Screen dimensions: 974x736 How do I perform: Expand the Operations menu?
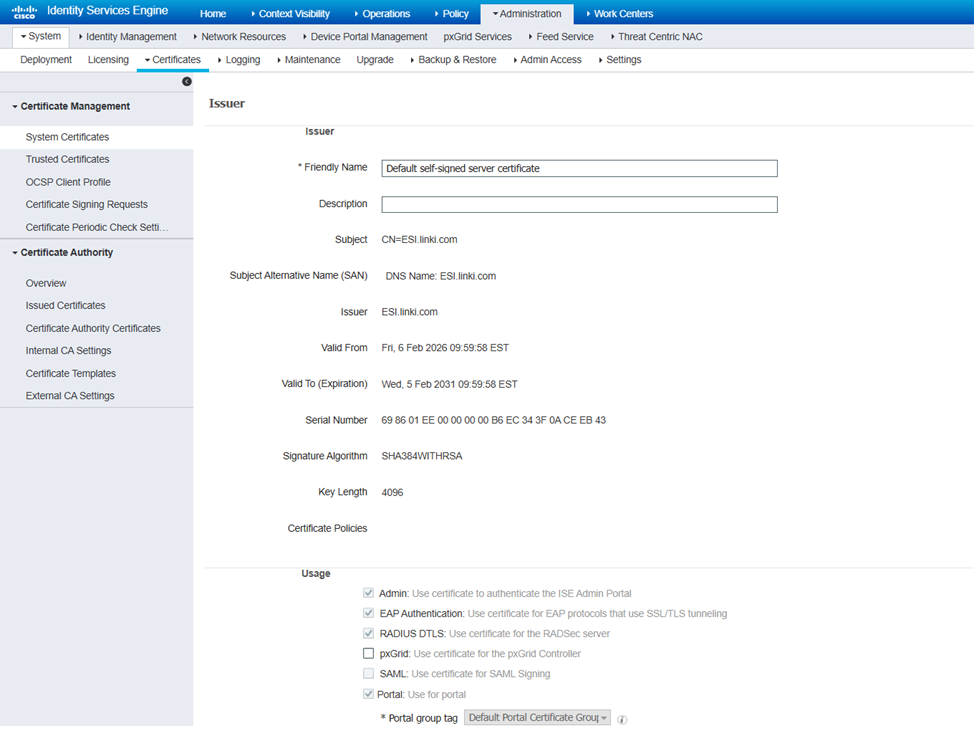tap(382, 14)
